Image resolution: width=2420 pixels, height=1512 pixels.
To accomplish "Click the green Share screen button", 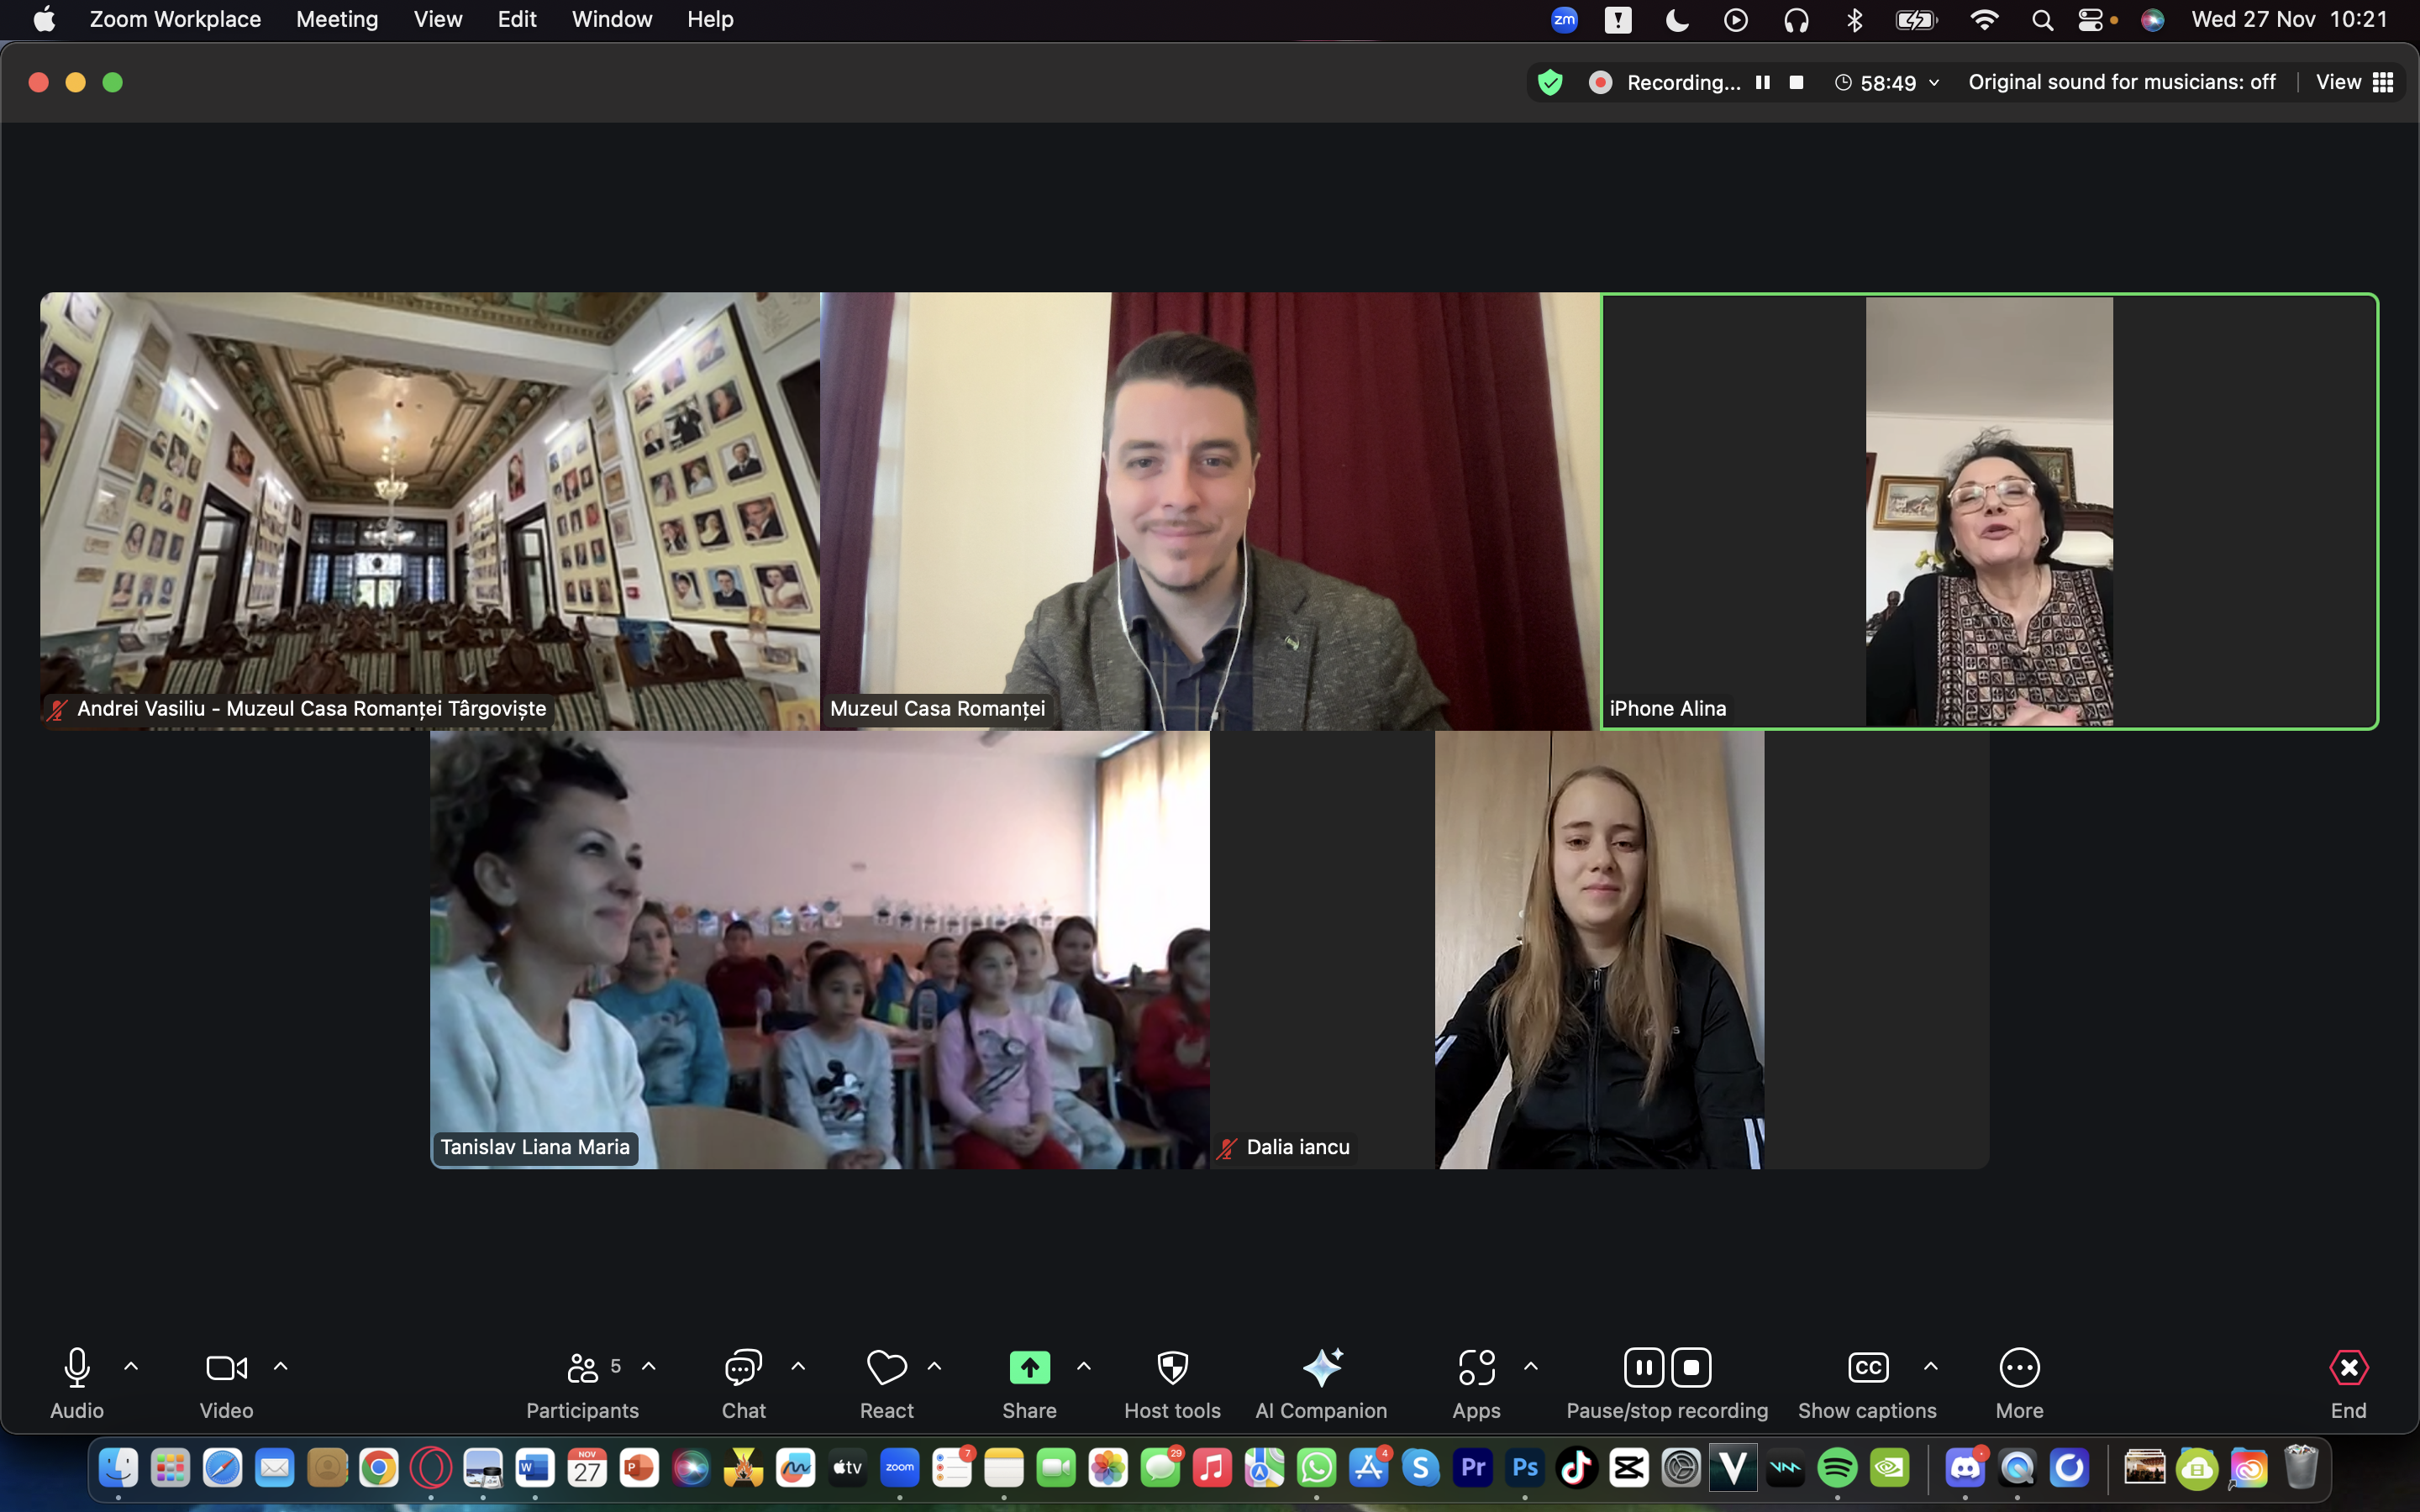I will pos(1029,1368).
